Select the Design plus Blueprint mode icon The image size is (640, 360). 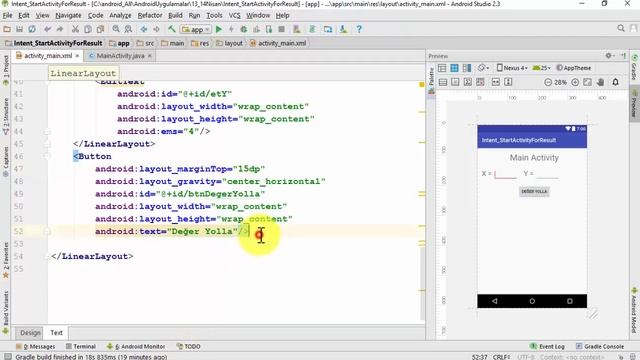point(467,68)
